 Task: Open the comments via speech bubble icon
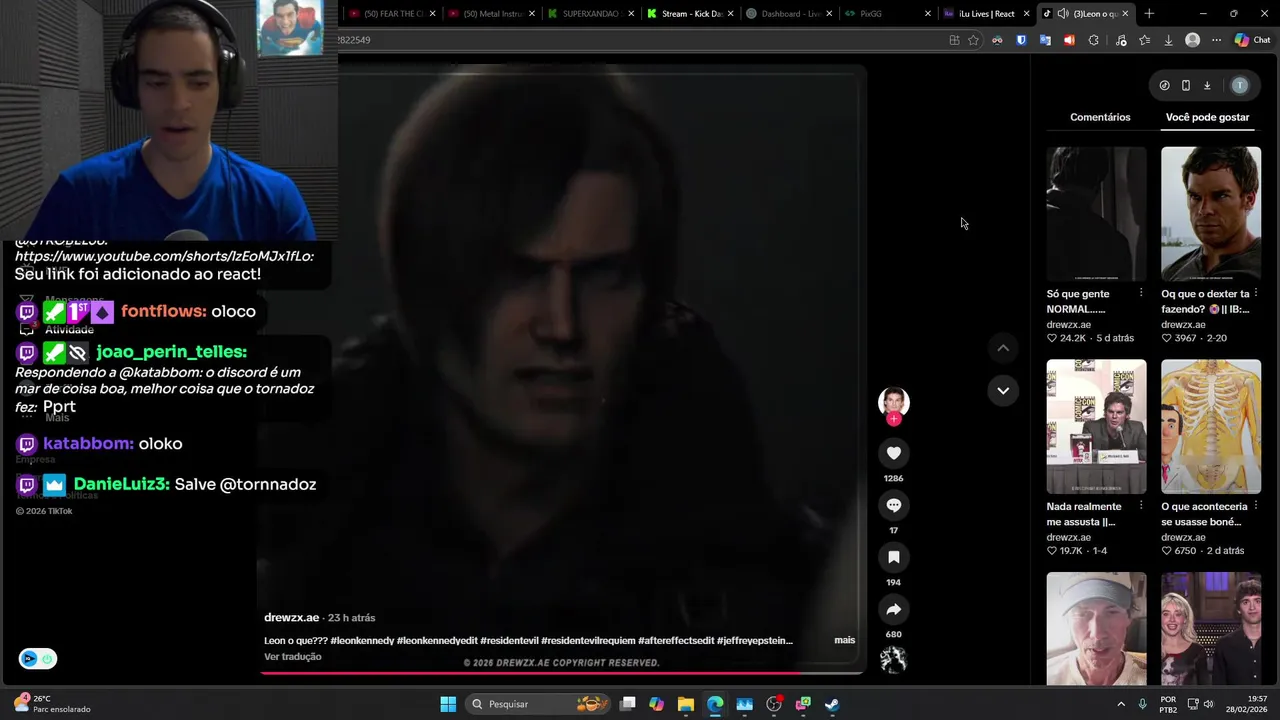click(x=894, y=505)
